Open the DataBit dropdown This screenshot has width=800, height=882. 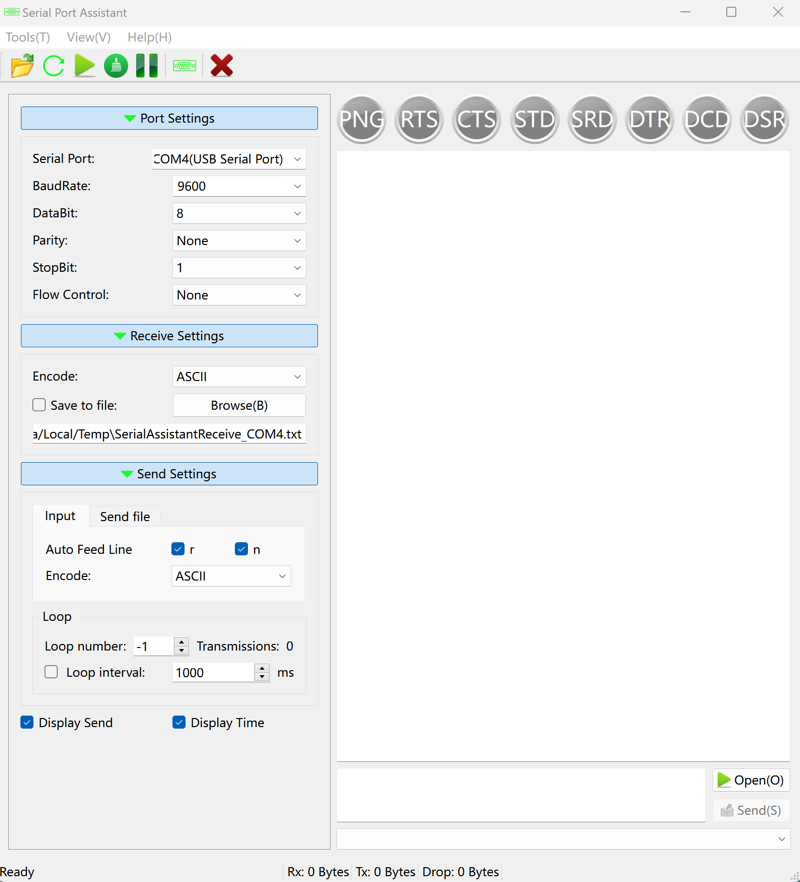pos(239,213)
